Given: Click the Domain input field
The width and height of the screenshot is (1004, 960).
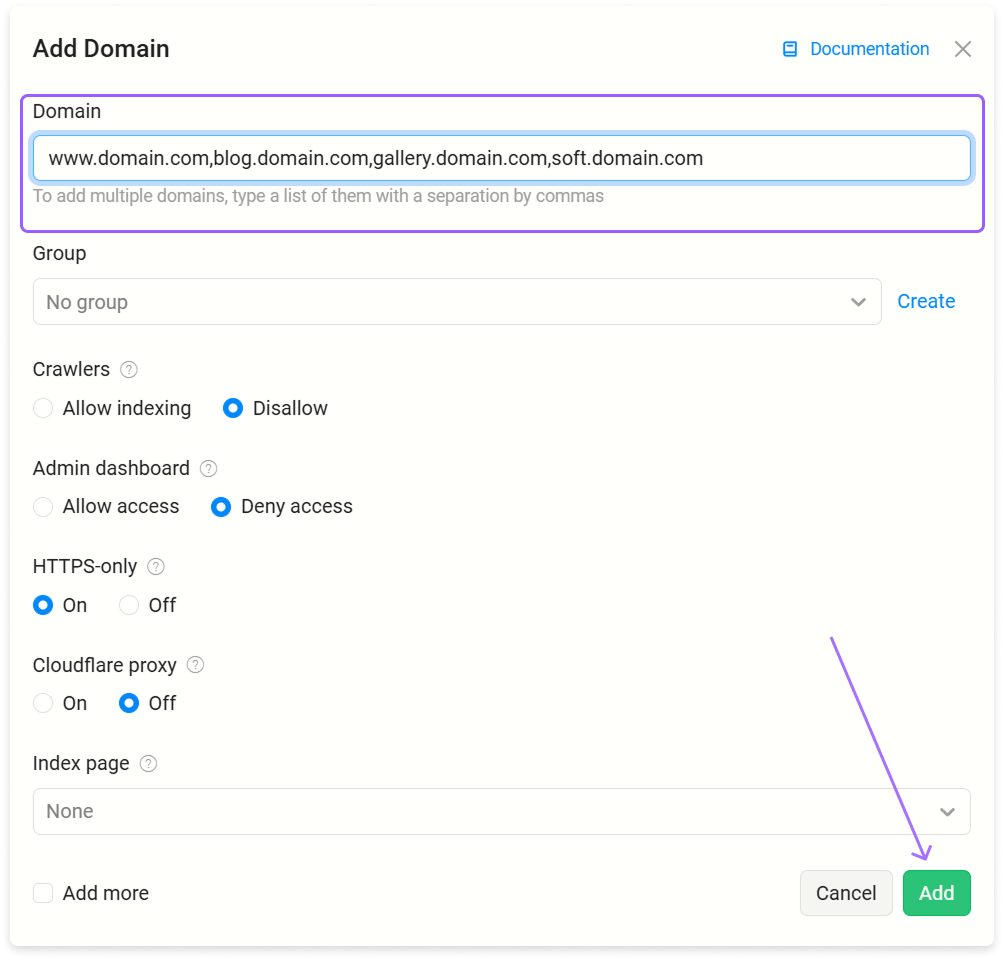Looking at the screenshot, I should pyautogui.click(x=501, y=158).
